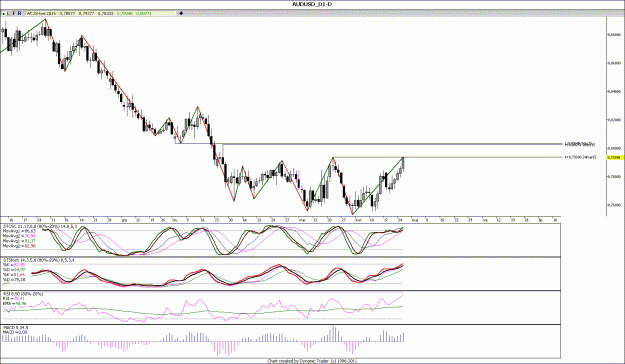Click the black crosshair diamond icon
The width and height of the screenshot is (625, 364).
tap(181, 13)
